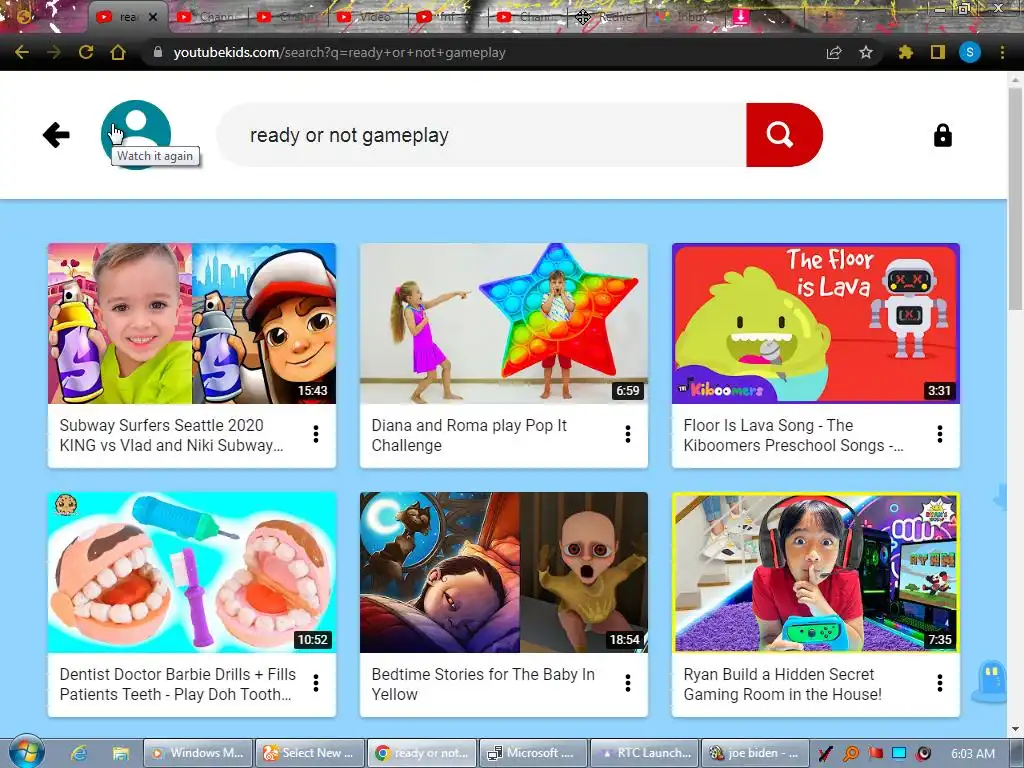The image size is (1024, 768).
Task: Click the YouTube Kids back arrow
Action: [56, 135]
